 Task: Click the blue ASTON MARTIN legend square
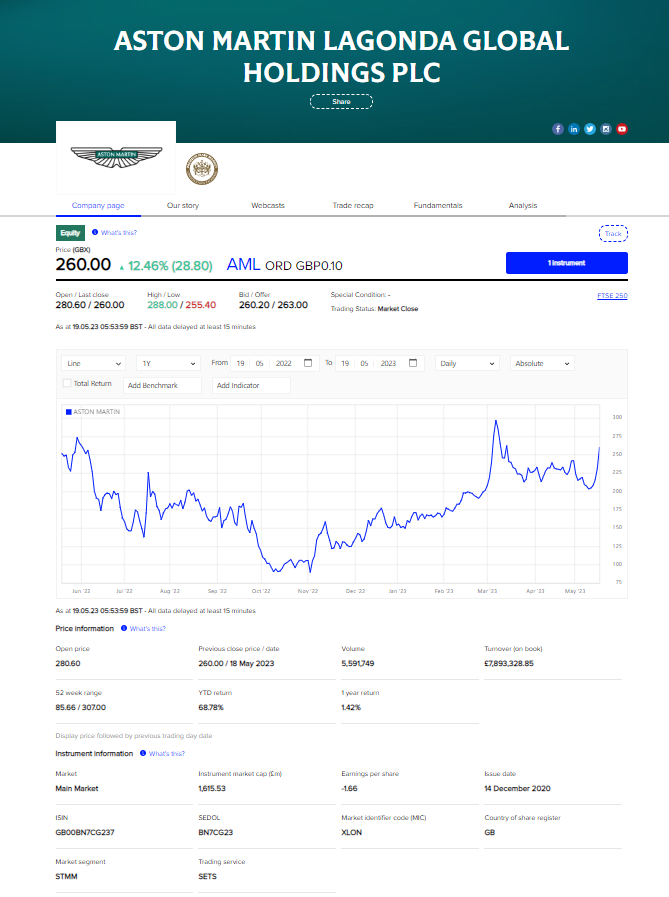click(x=69, y=412)
